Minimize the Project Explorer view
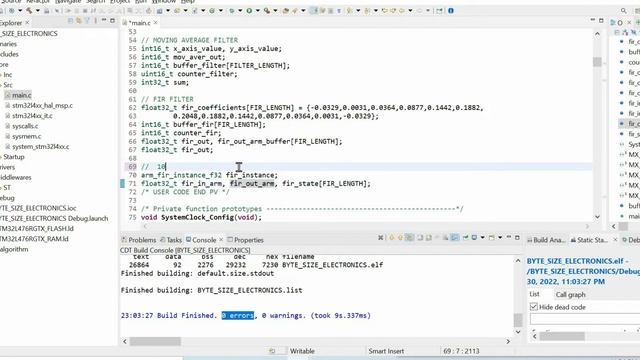The image size is (640, 360). tap(104, 20)
